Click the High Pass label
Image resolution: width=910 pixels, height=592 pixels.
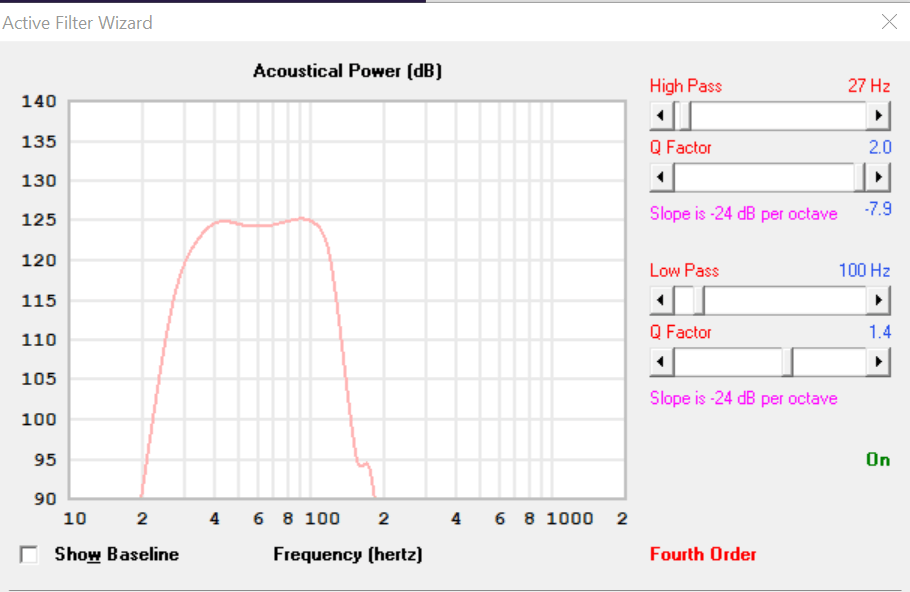click(x=686, y=86)
